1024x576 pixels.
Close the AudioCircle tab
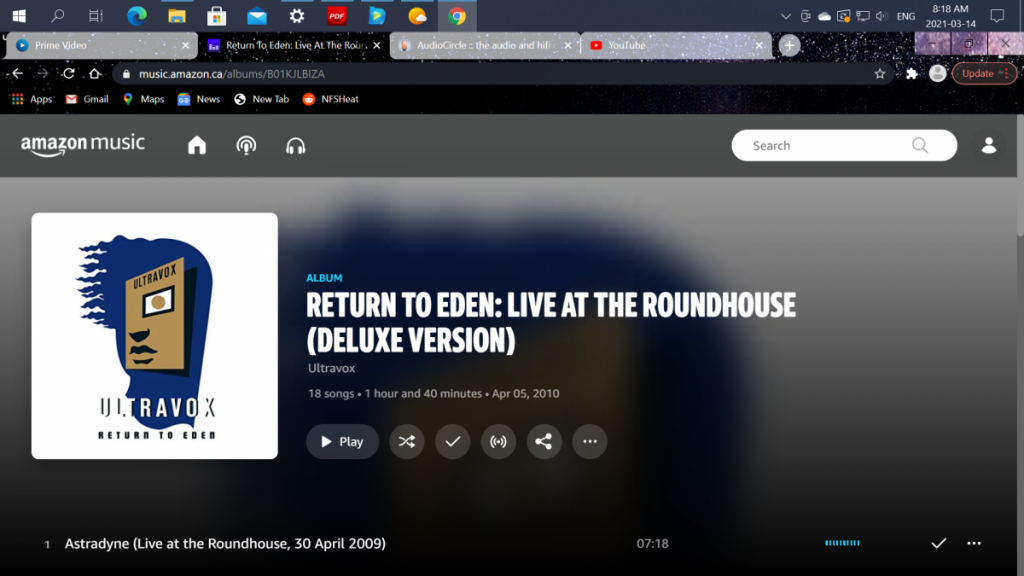[x=568, y=45]
